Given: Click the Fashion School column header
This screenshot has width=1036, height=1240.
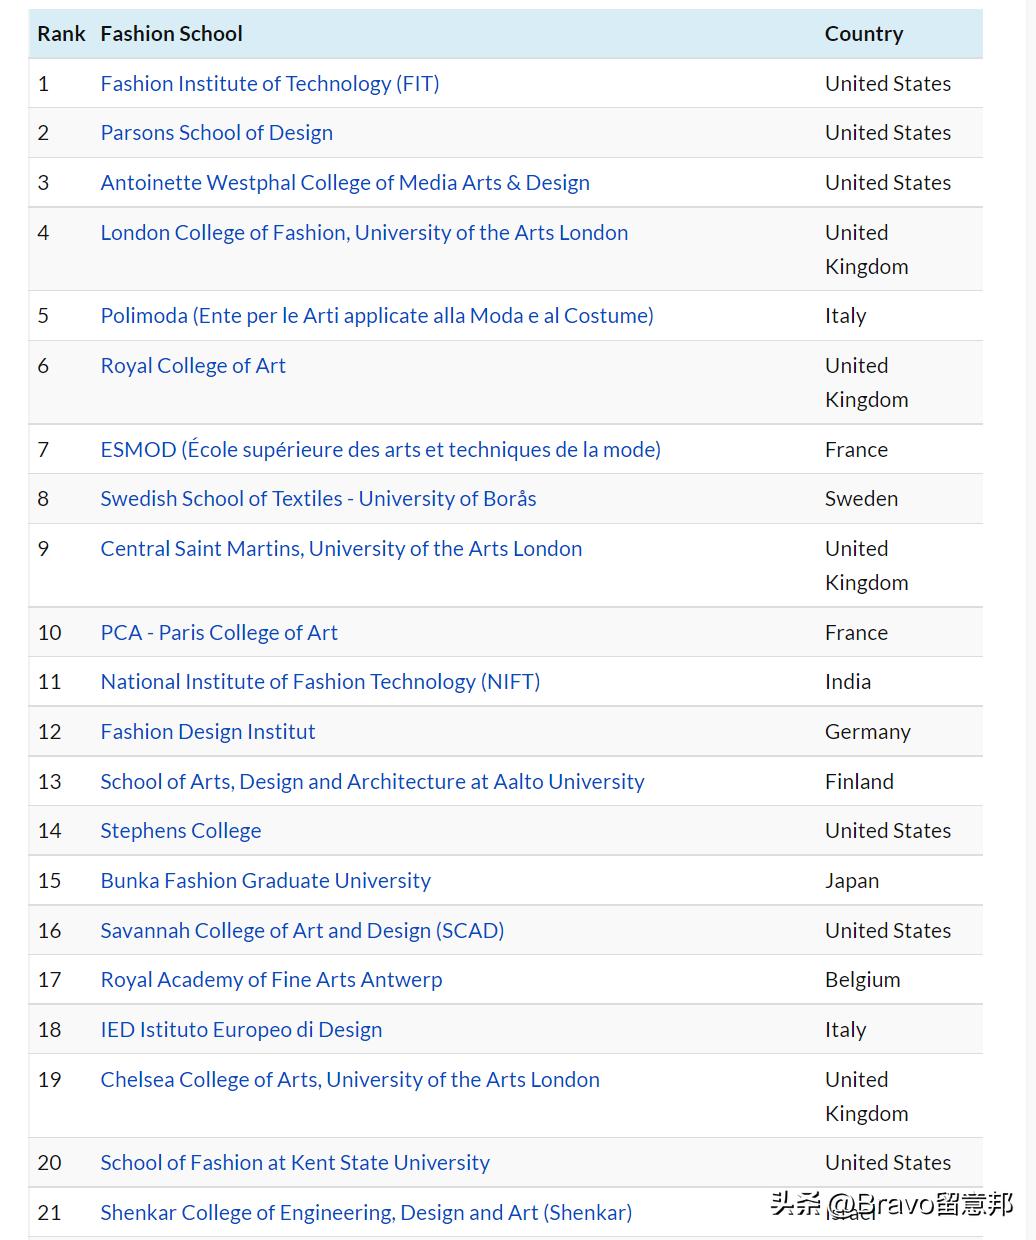Looking at the screenshot, I should (171, 34).
